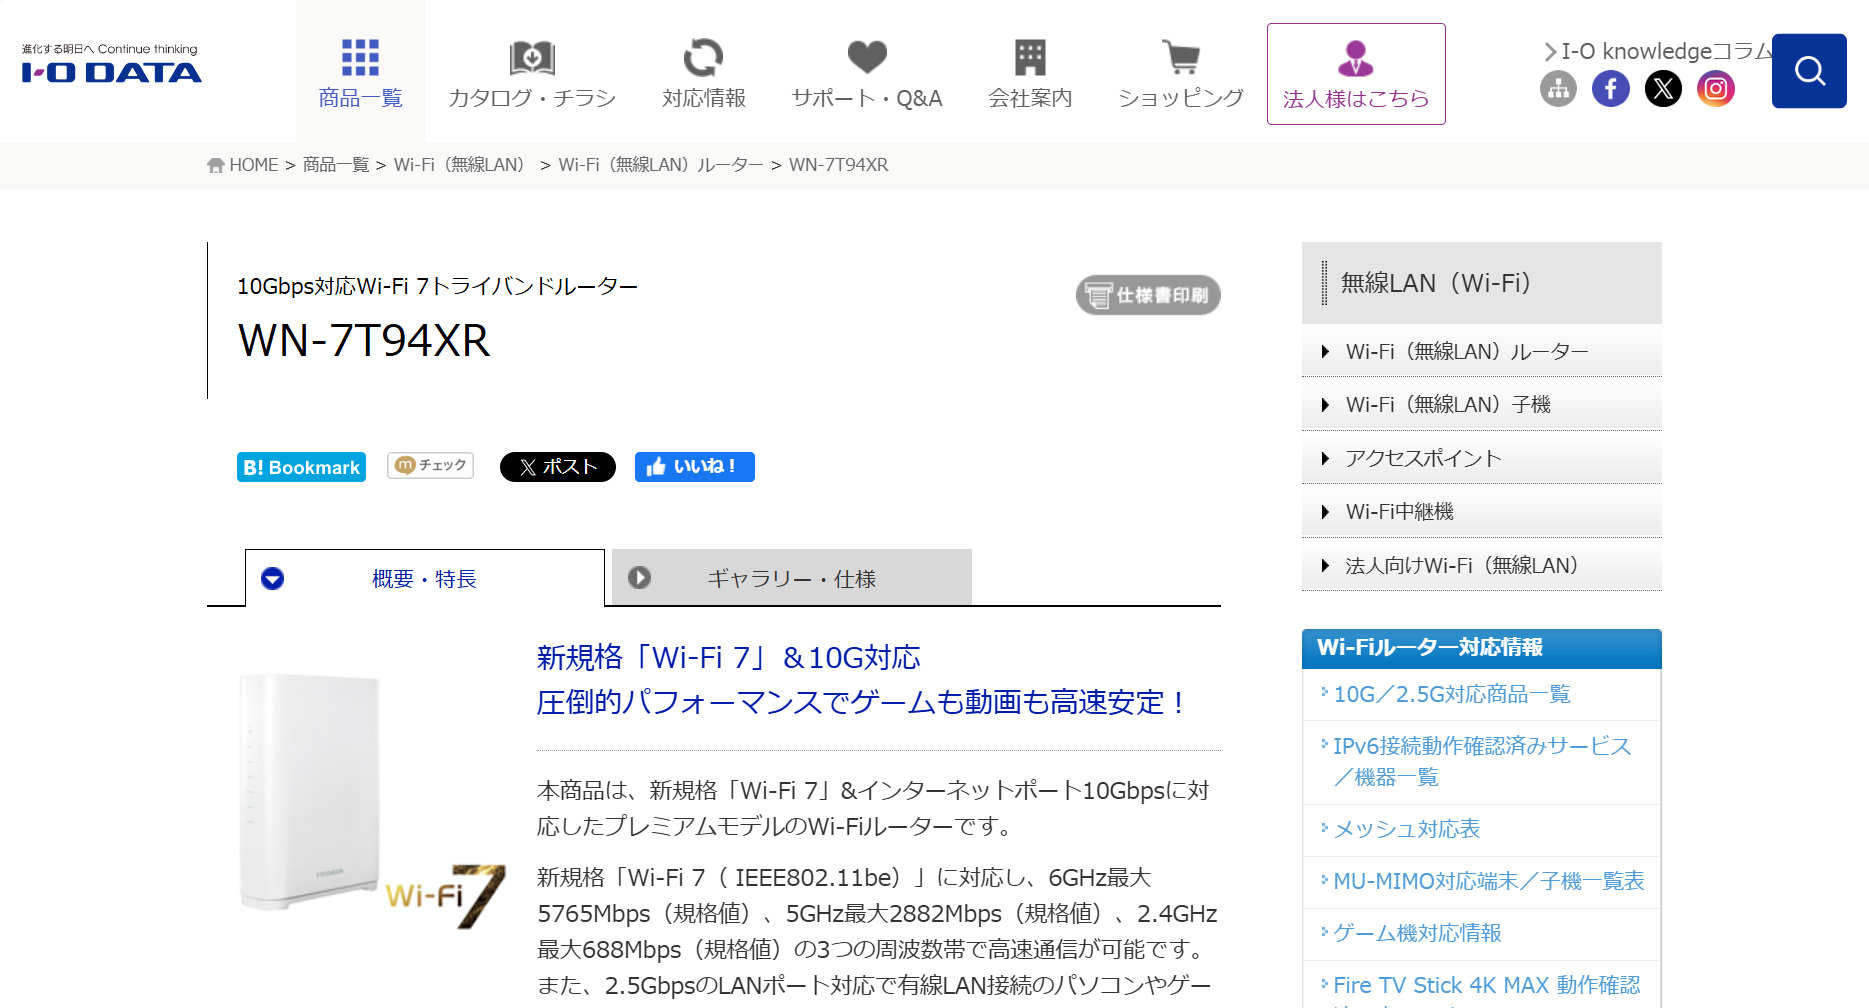Viewport: 1869px width, 1008px height.
Task: Open the I-O knowledgeコラム link
Action: click(1658, 51)
